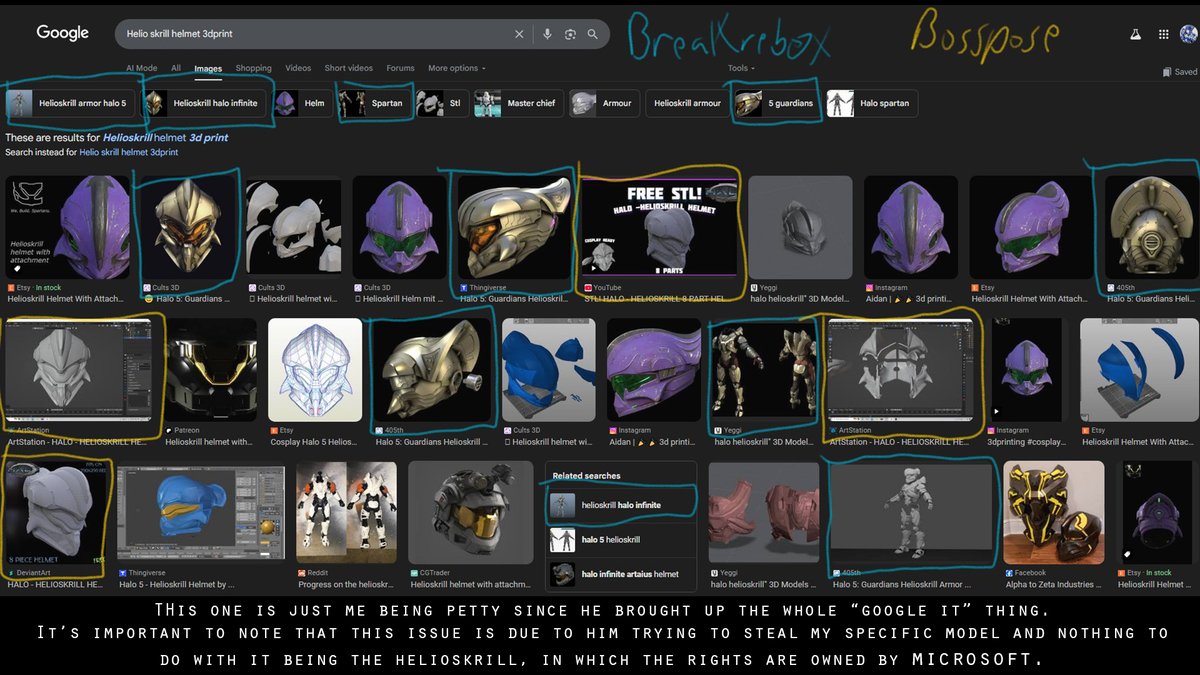This screenshot has width=1200, height=675.
Task: Open second-row 405th gold helmet side view
Action: (x=432, y=370)
